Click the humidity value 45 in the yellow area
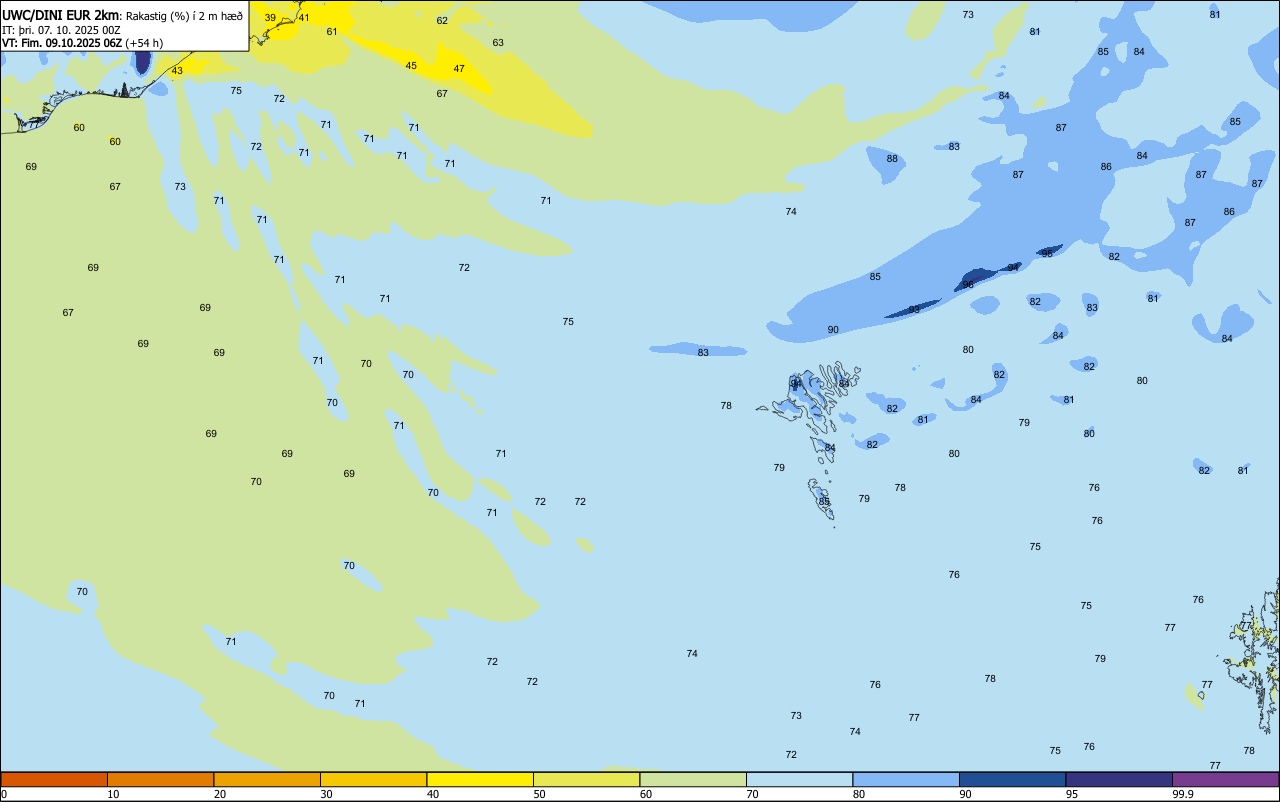 411,66
